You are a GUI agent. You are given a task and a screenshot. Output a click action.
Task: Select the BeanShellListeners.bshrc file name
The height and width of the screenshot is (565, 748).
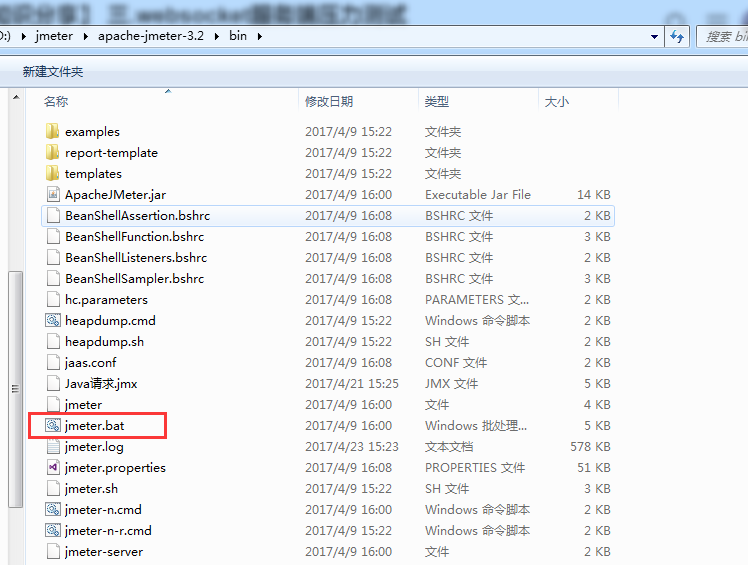point(136,258)
